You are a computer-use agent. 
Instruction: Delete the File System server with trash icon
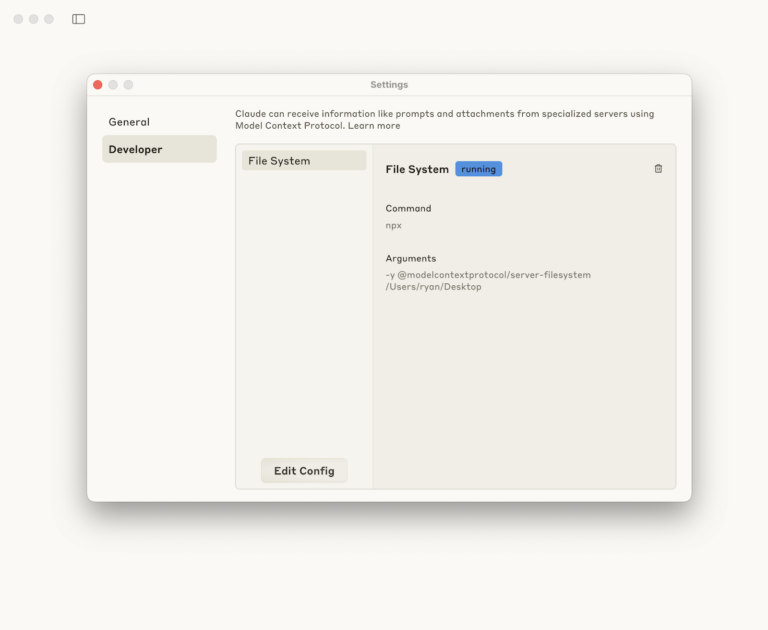[x=658, y=169]
